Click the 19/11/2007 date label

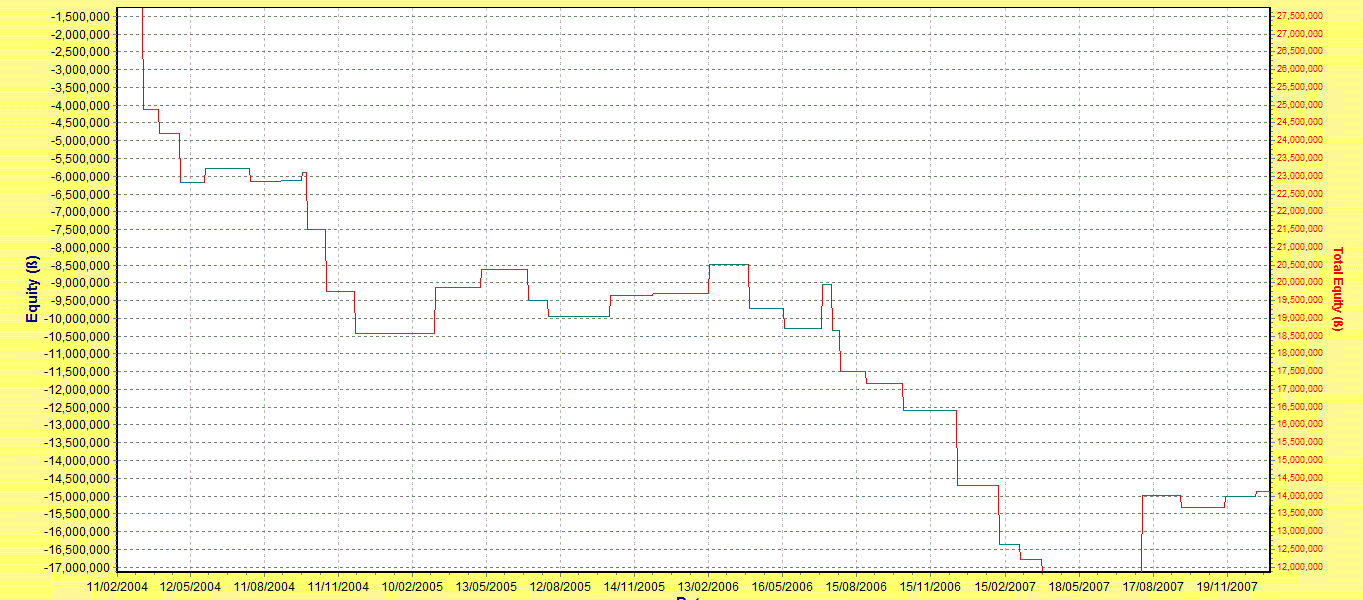pyautogui.click(x=1228, y=586)
